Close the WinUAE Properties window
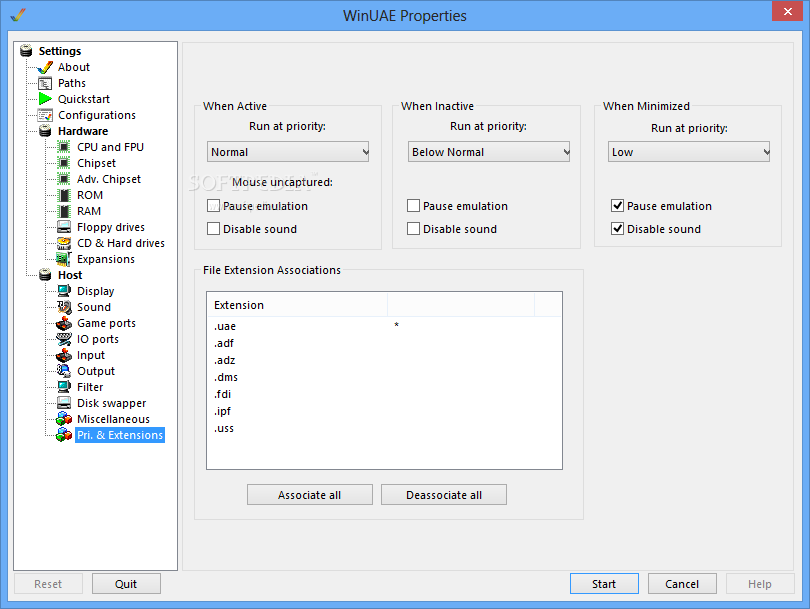 (x=787, y=11)
